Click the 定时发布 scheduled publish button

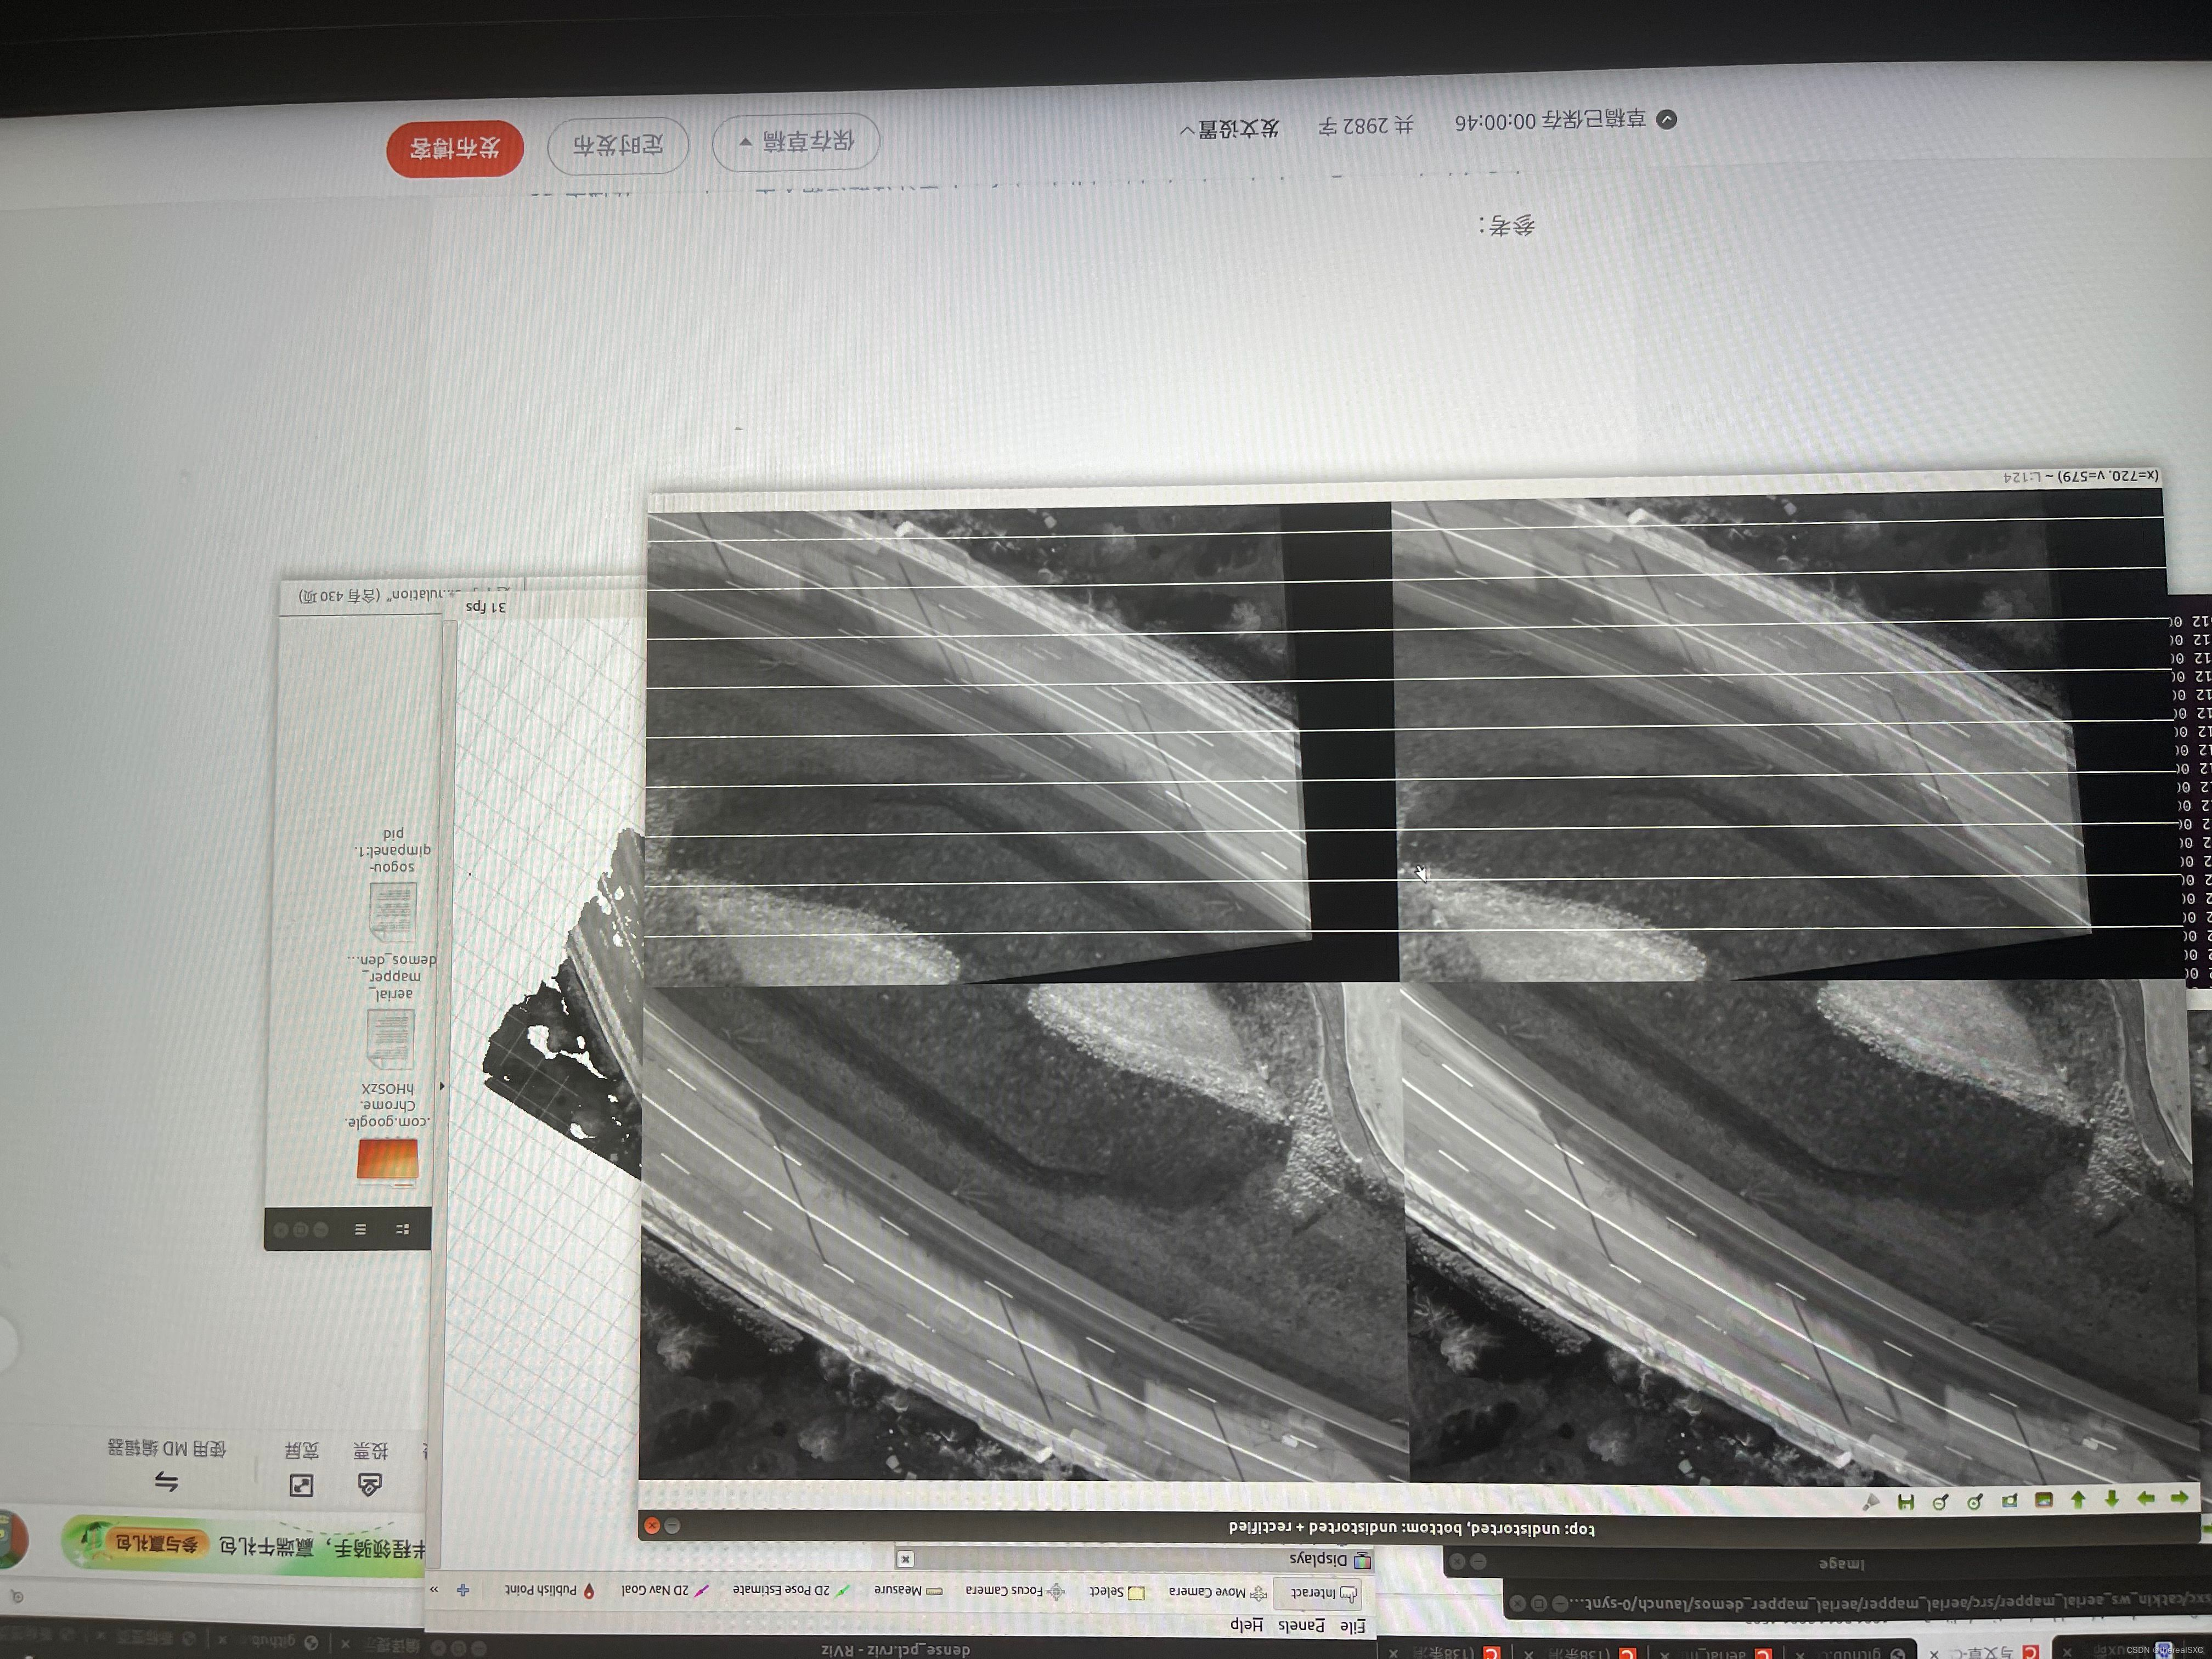pos(617,145)
